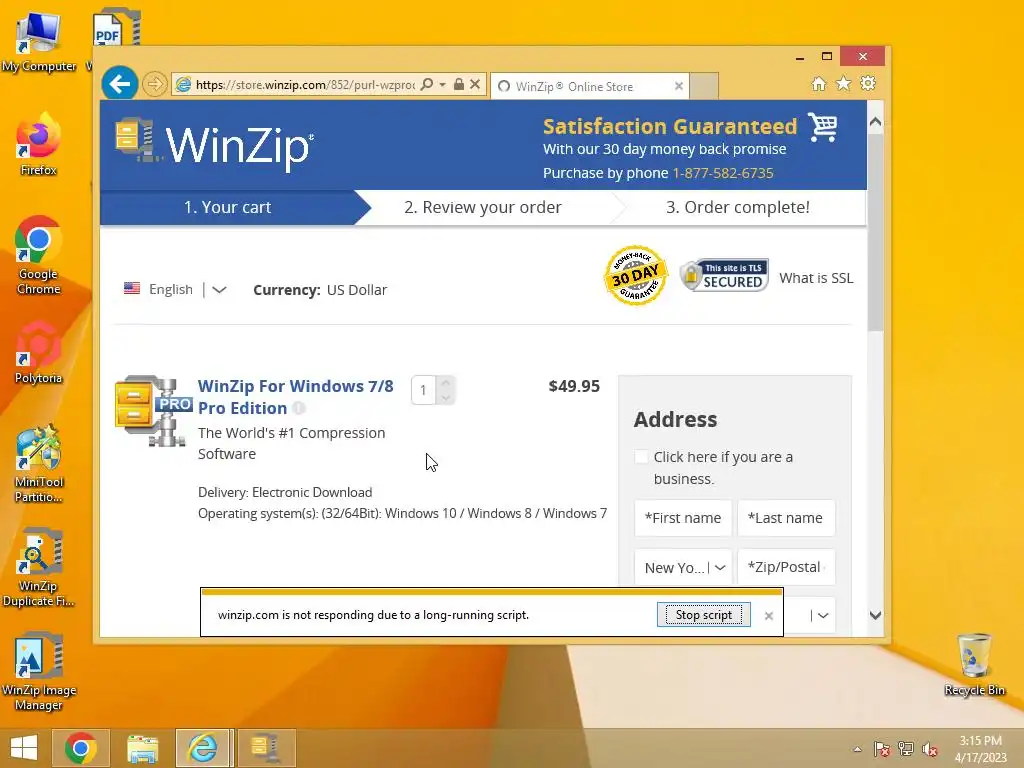Select the WinZip Online Store tab
Viewport: 1024px width, 768px height.
(x=588, y=86)
